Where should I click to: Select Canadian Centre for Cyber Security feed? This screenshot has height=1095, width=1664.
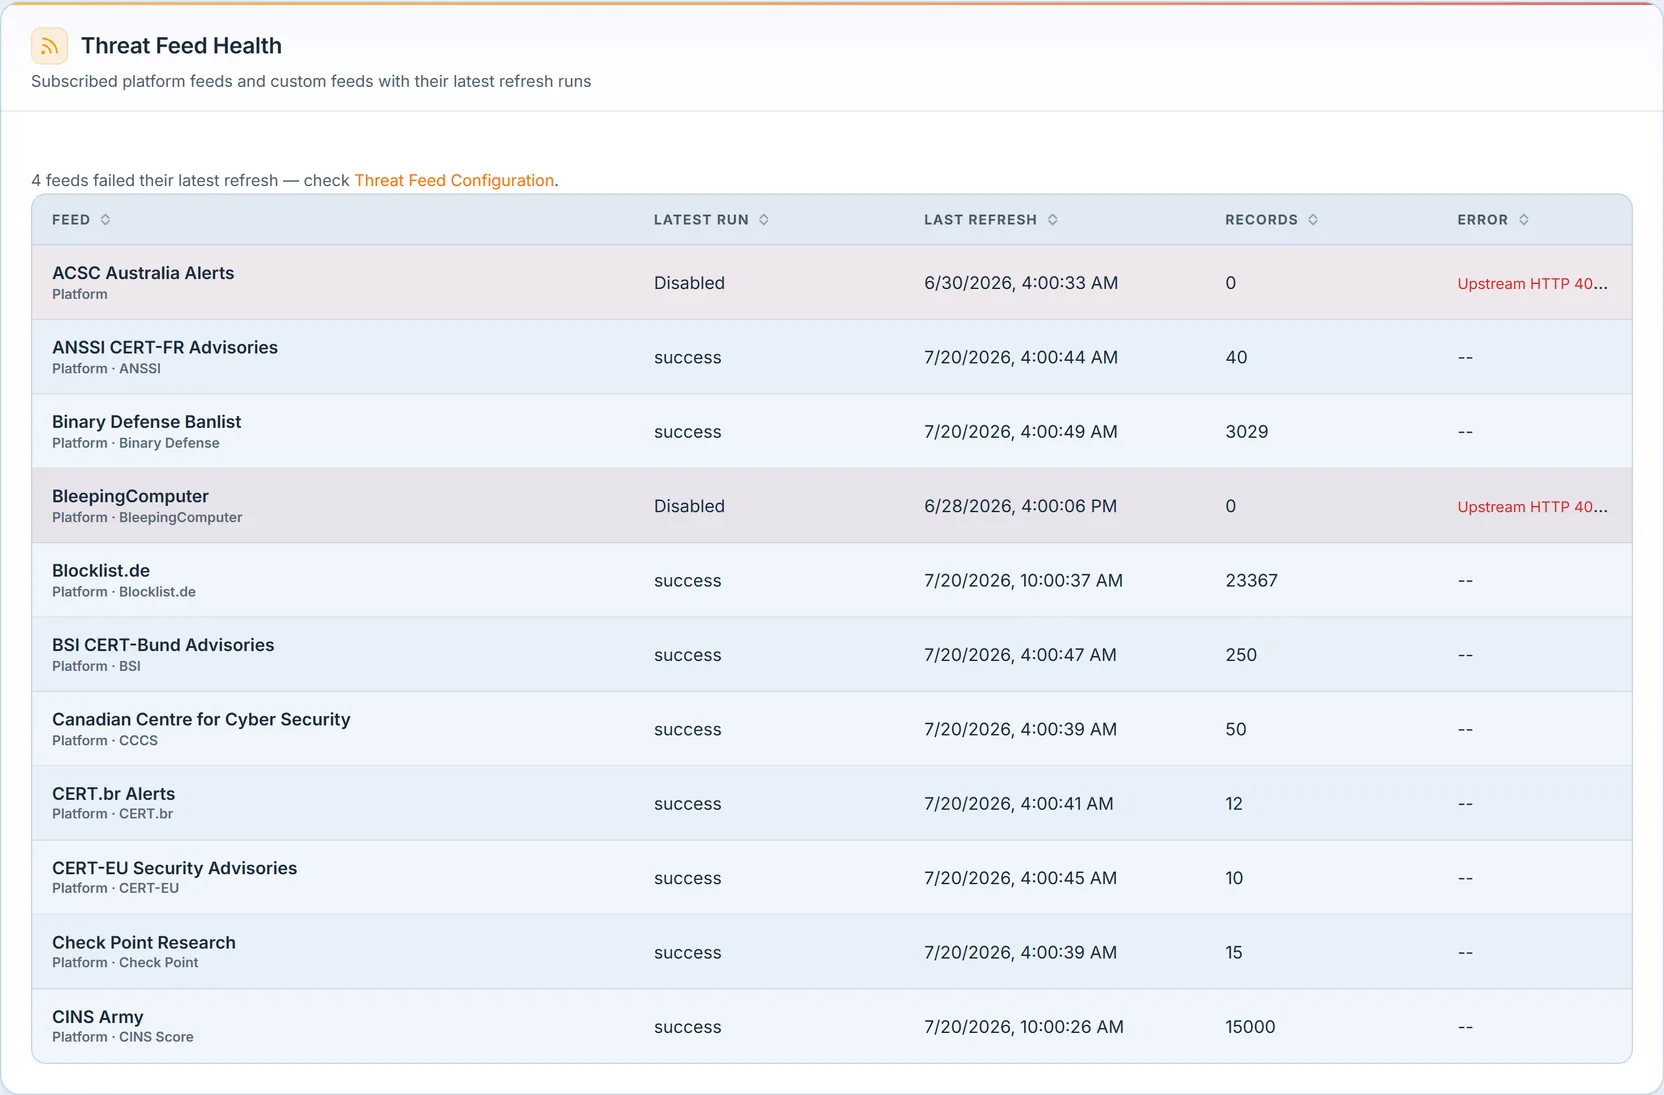point(201,719)
